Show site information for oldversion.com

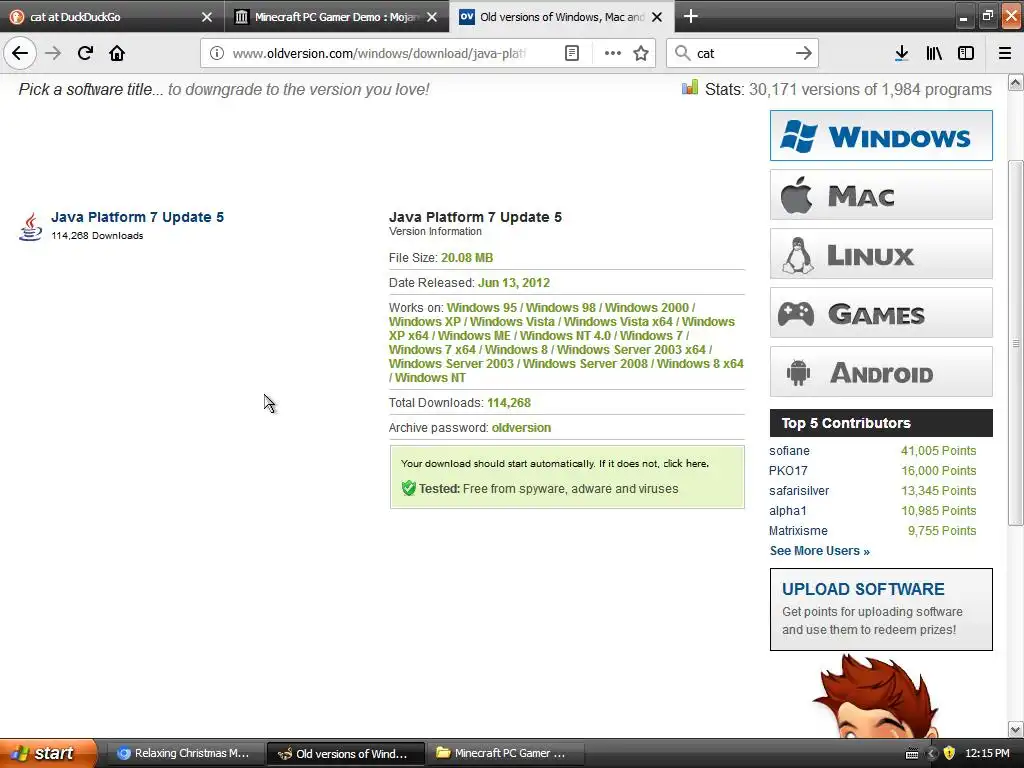pyautogui.click(x=216, y=53)
